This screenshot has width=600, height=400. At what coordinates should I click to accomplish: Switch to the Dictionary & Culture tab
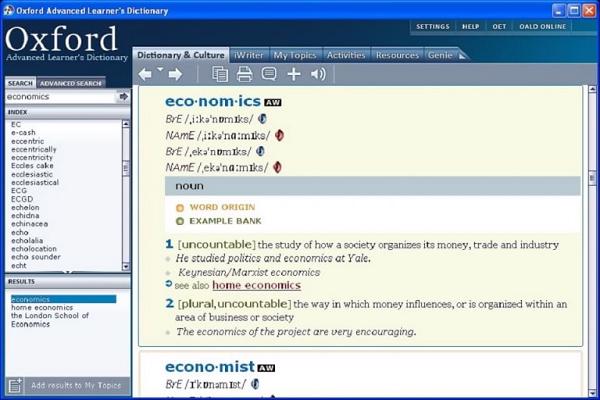tap(181, 55)
